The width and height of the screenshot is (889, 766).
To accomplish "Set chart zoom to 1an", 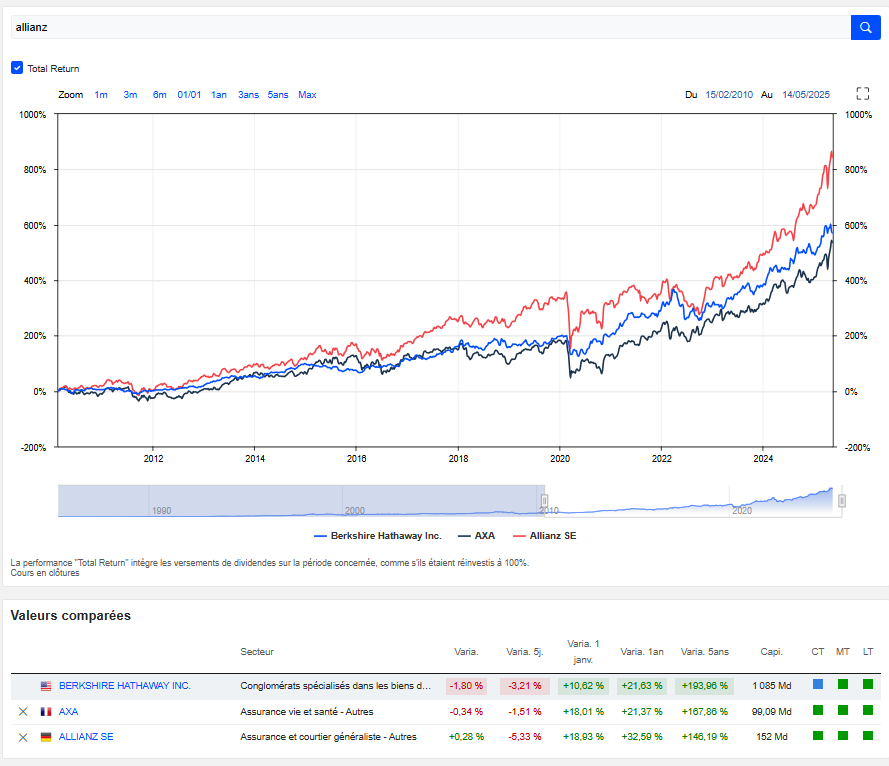I will pos(219,95).
